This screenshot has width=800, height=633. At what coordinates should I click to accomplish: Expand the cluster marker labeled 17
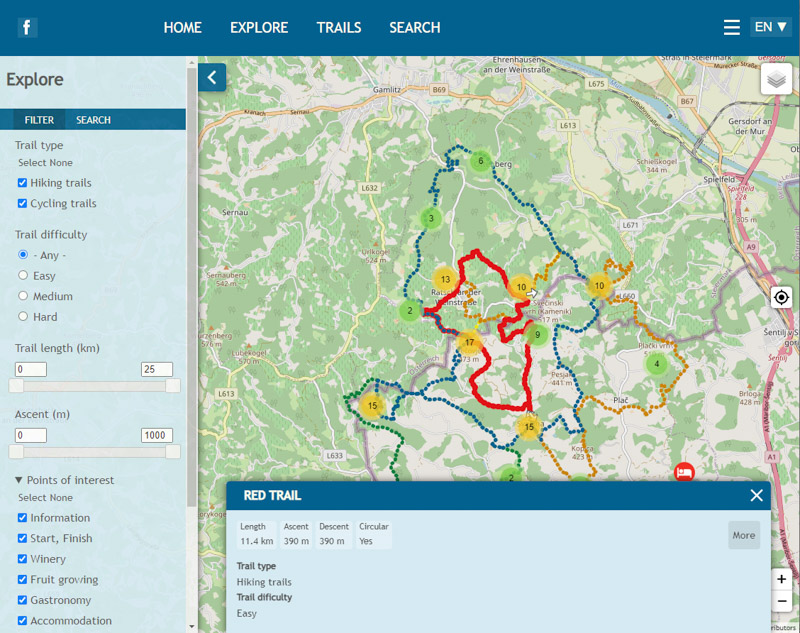coord(469,343)
